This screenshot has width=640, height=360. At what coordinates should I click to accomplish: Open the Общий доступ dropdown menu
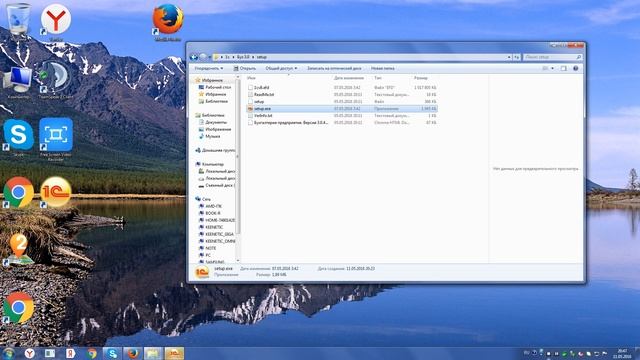281,69
